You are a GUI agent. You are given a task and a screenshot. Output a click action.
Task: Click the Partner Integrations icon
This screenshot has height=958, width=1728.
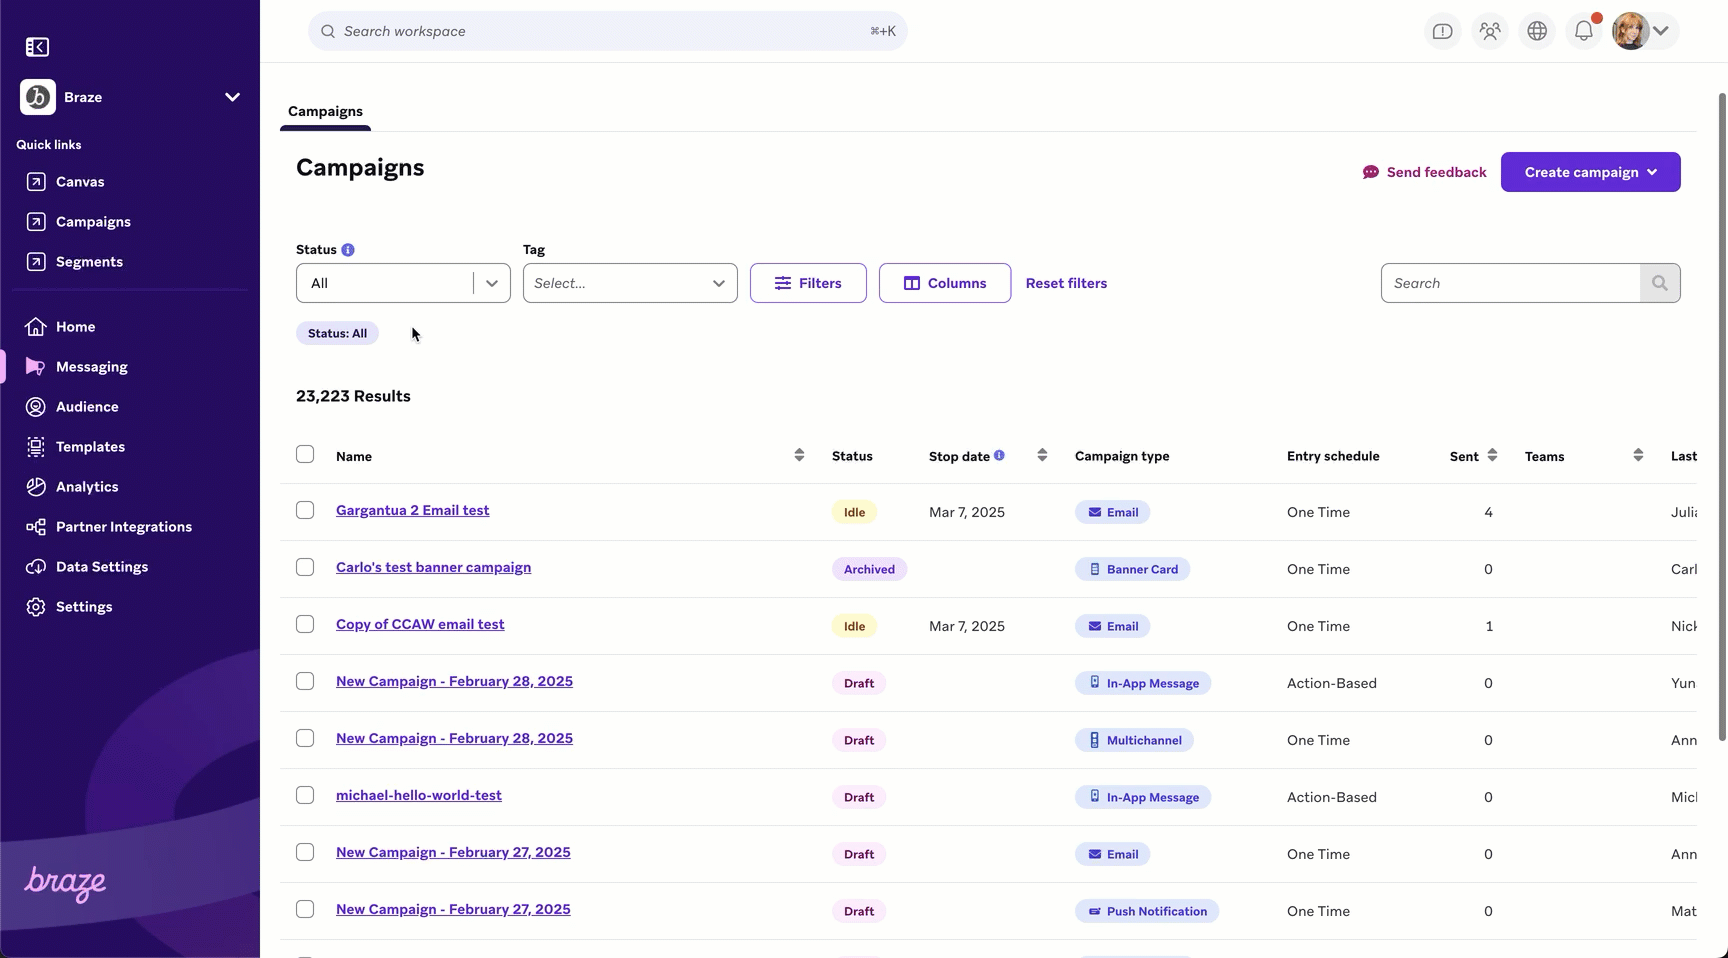(36, 527)
